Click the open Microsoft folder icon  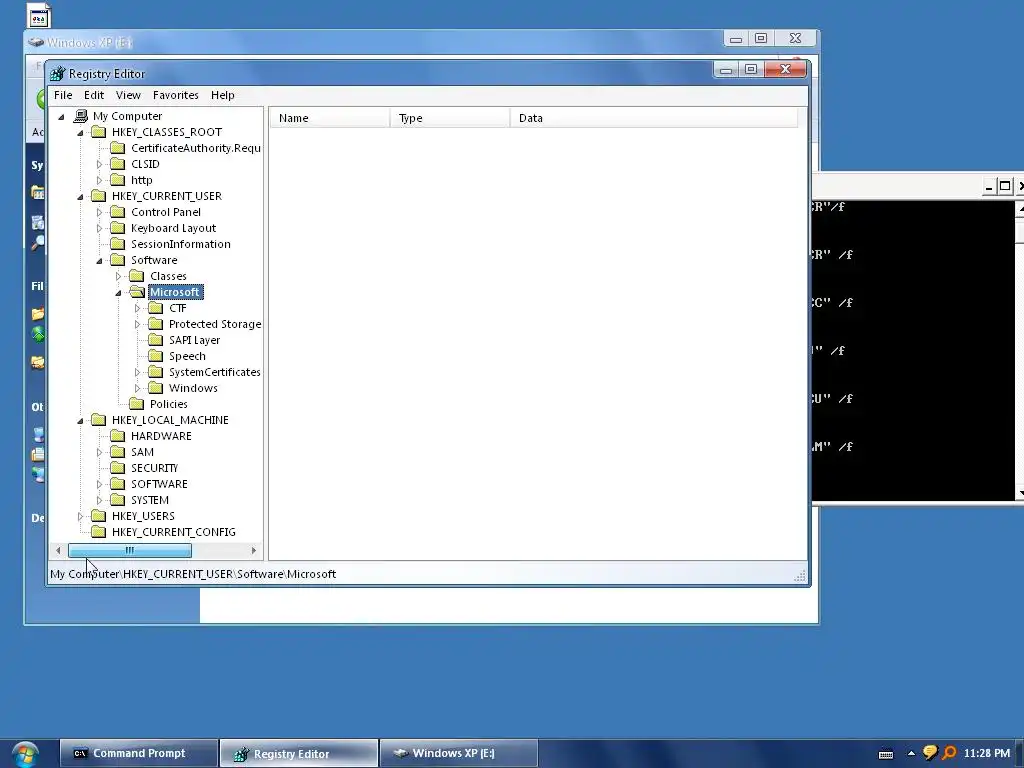click(x=136, y=292)
